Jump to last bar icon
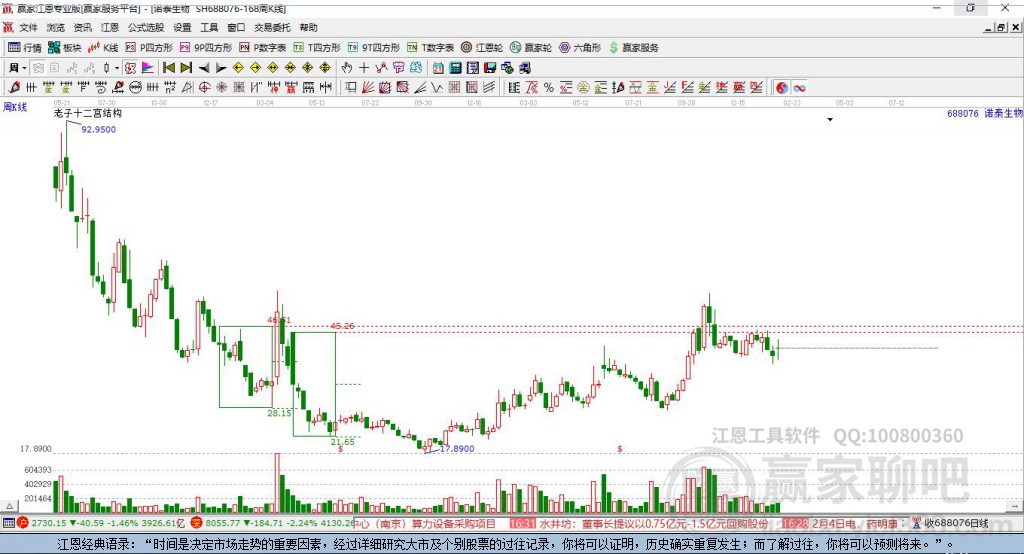This screenshot has width=1024, height=554. [x=186, y=68]
